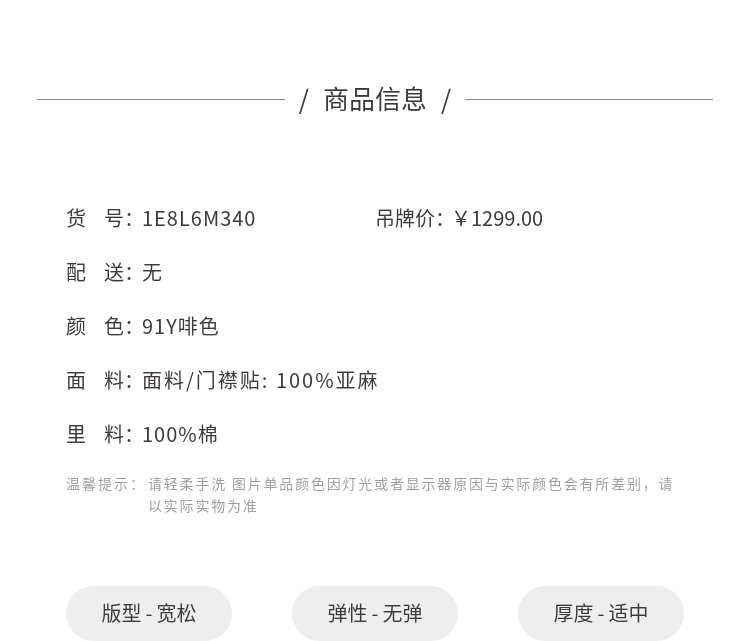
Task: Select the 配送 label
Action: [95, 273]
